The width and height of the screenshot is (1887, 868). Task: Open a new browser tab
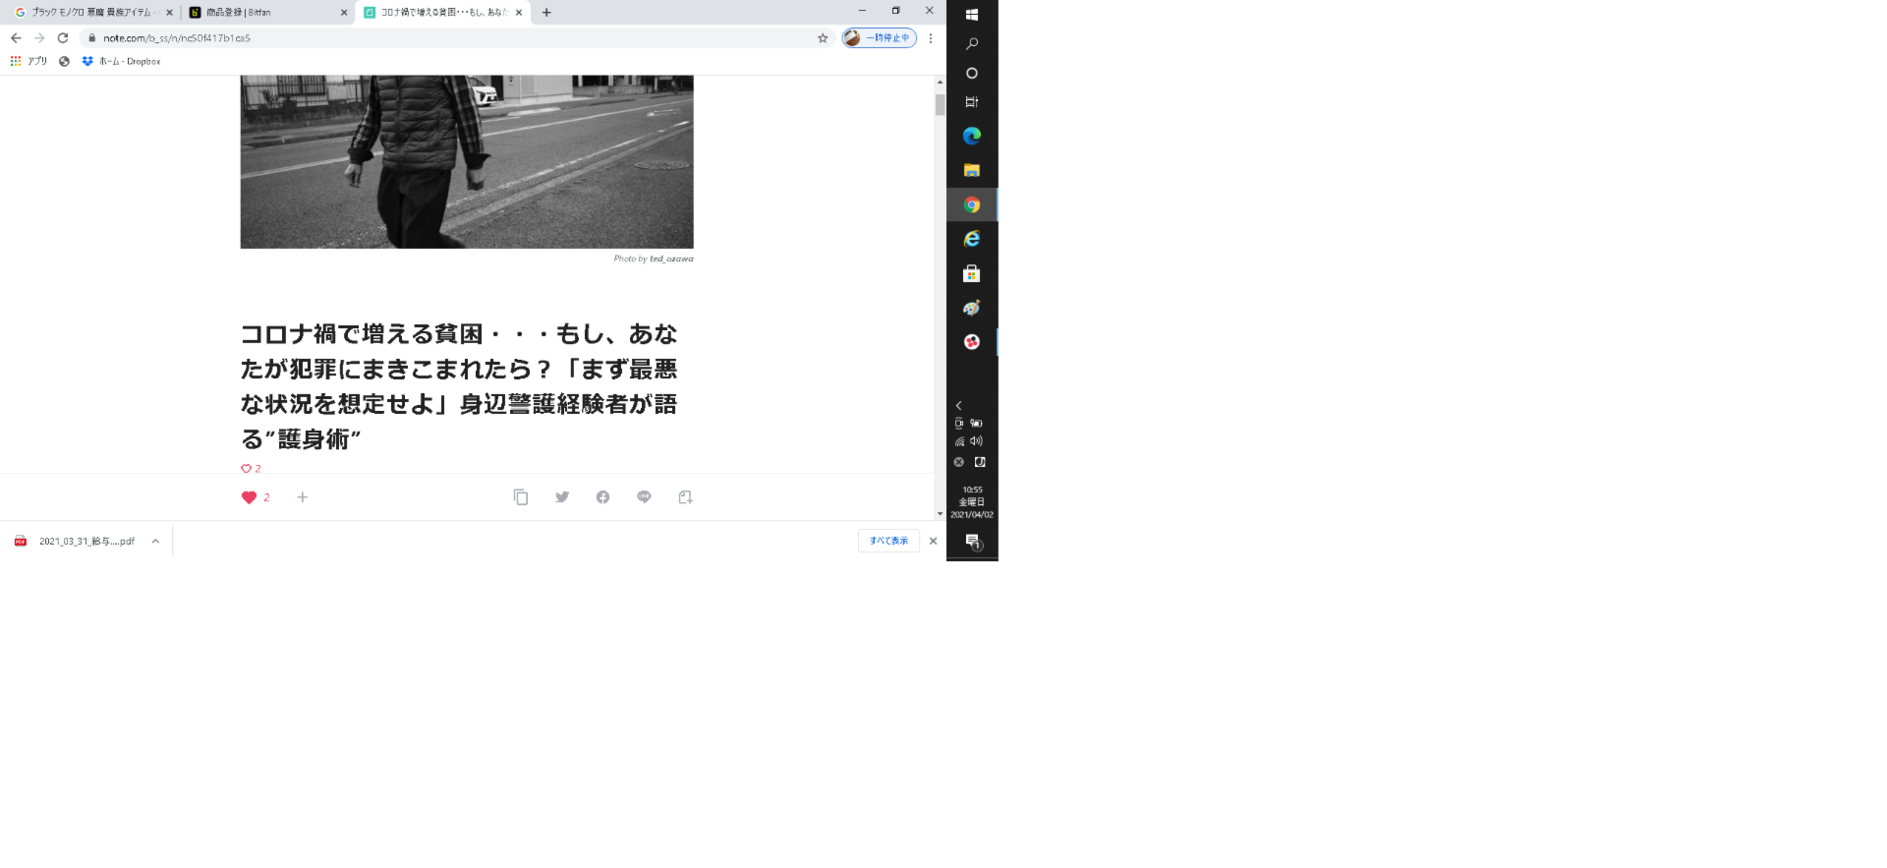546,12
